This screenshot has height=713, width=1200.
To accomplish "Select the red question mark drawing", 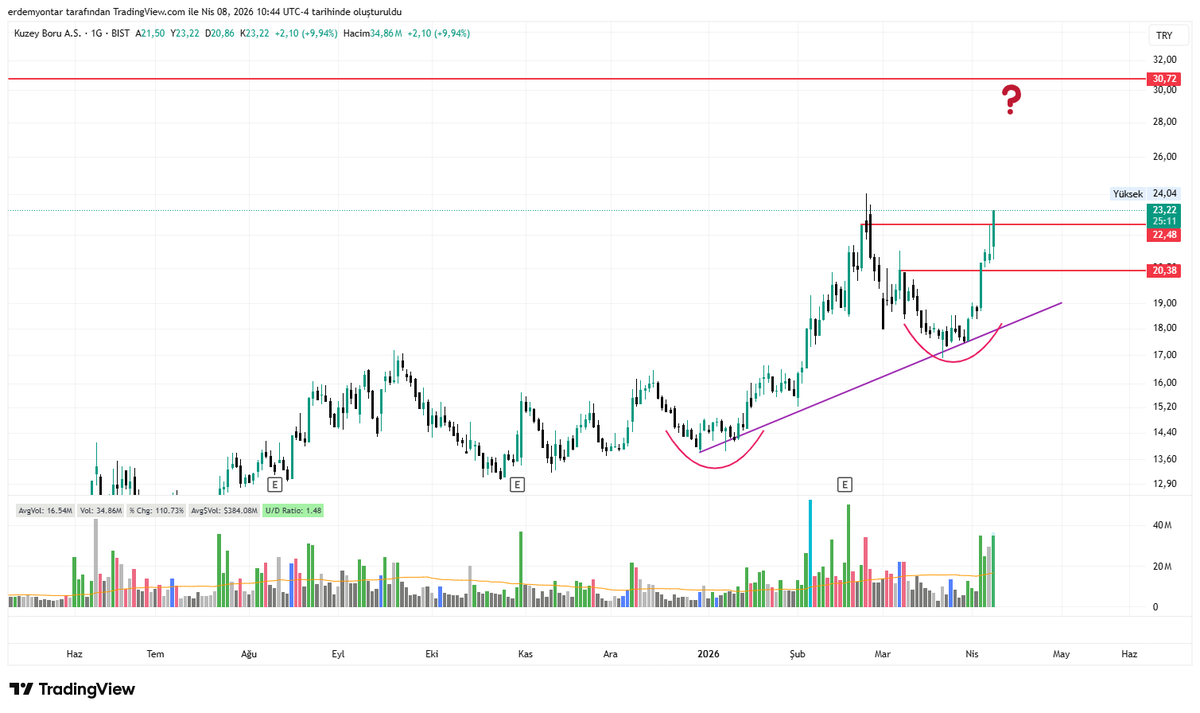I will 1010,99.
